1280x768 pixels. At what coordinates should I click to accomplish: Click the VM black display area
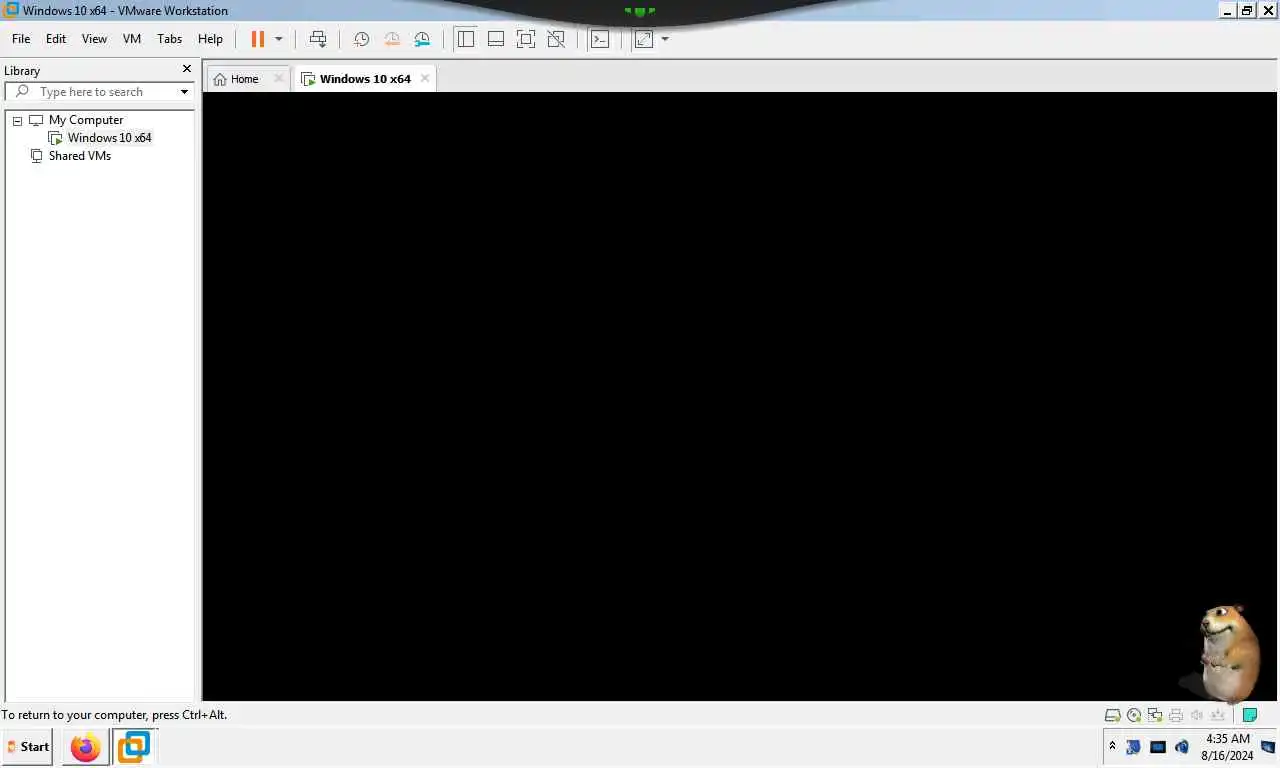pos(741,396)
